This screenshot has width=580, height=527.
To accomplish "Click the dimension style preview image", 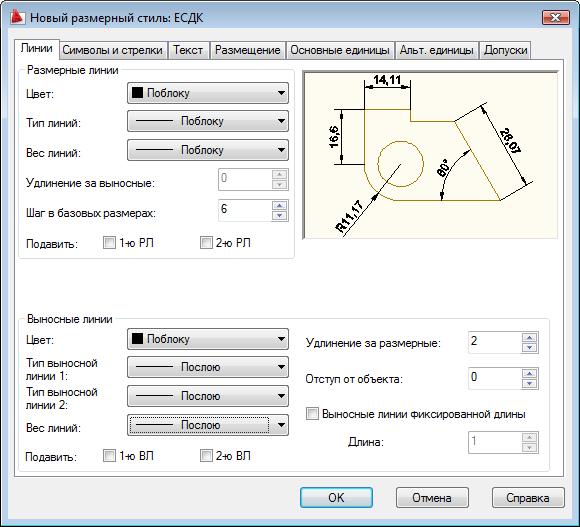I will pyautogui.click(x=430, y=155).
